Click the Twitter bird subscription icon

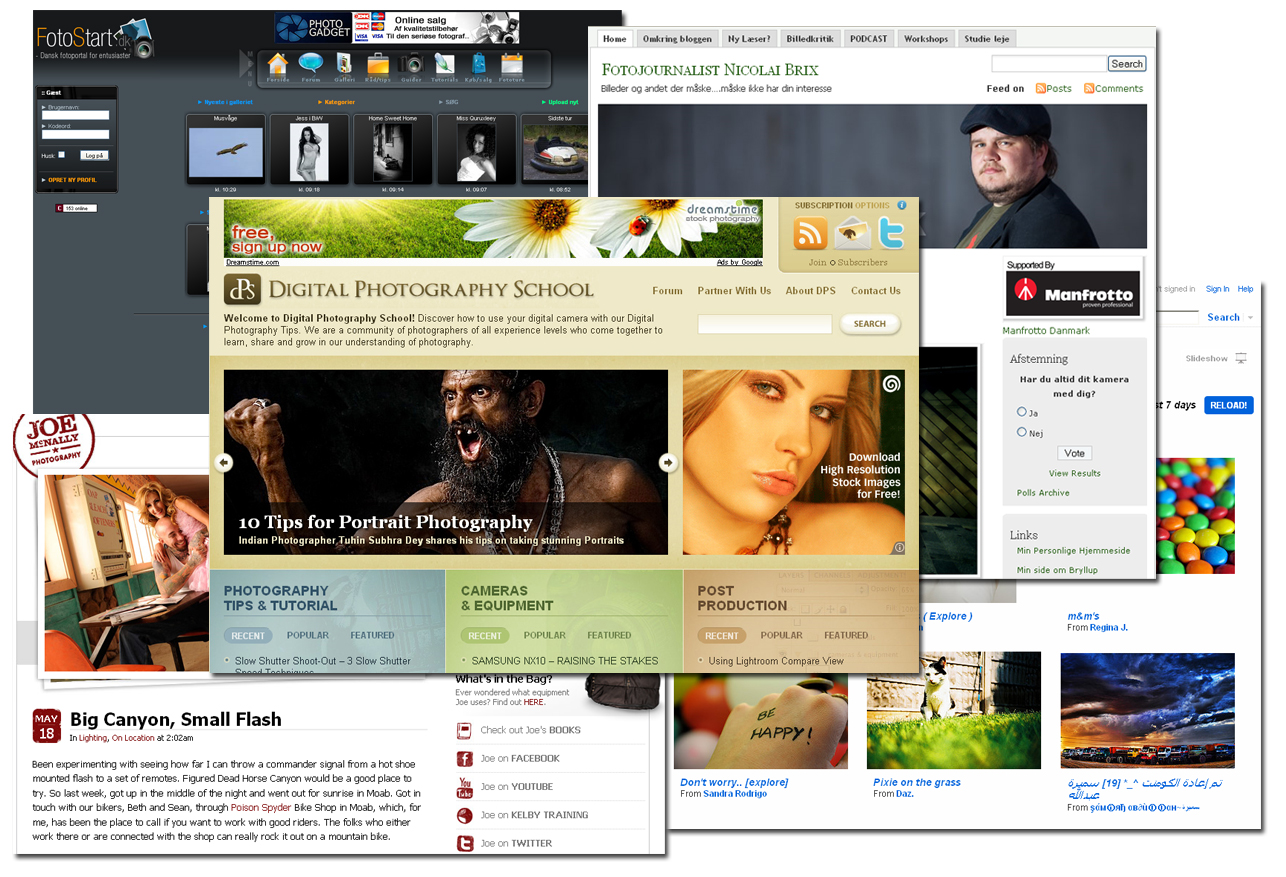click(891, 232)
